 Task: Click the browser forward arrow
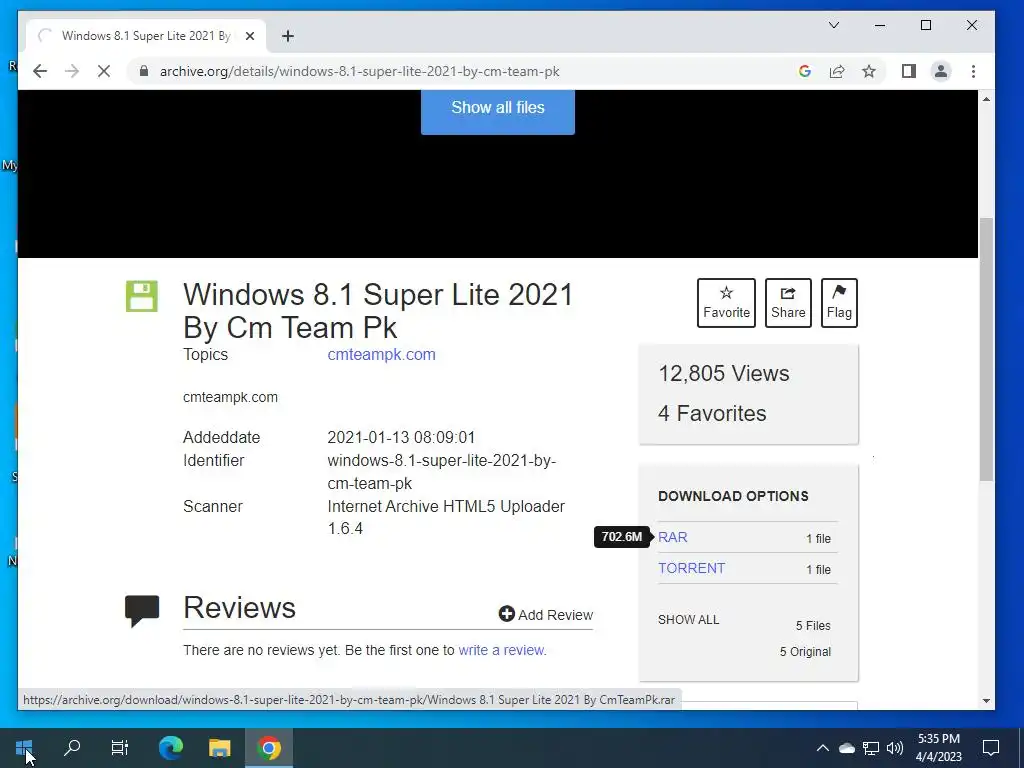(x=72, y=71)
